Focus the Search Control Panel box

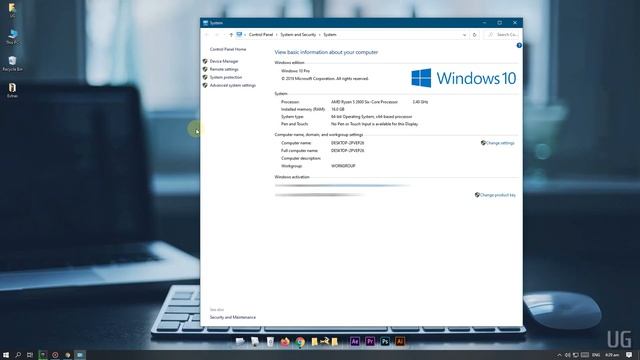(502, 35)
